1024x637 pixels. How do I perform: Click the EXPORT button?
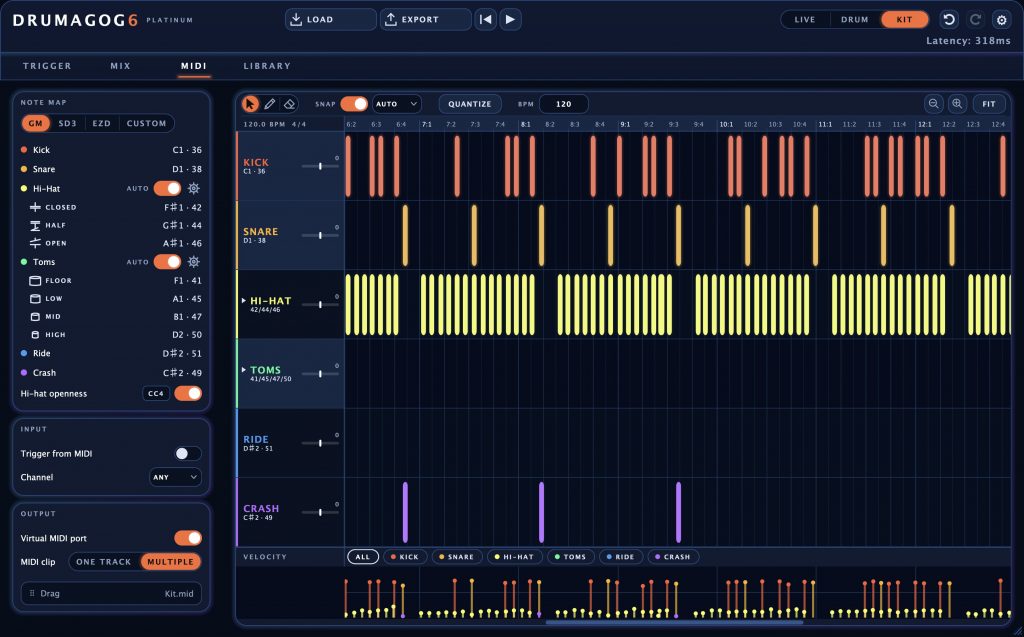pos(425,20)
